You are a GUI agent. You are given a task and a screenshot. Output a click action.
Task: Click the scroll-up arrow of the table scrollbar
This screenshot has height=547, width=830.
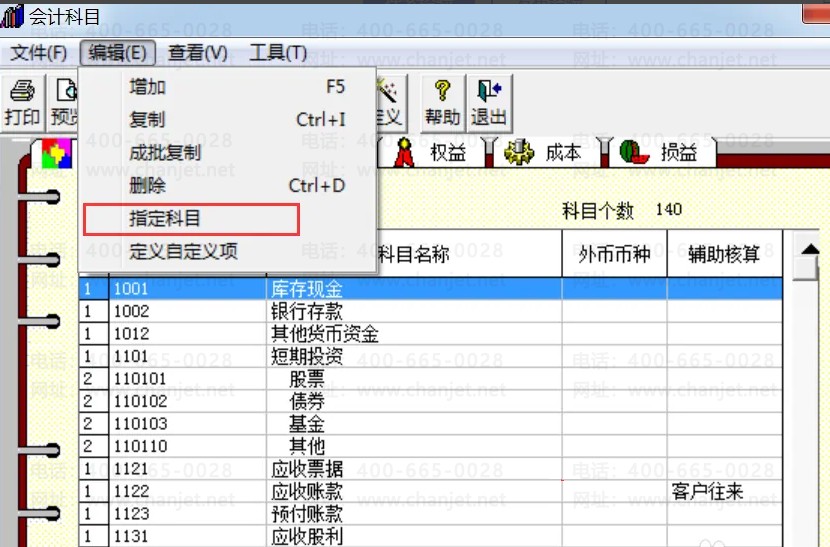(x=806, y=244)
